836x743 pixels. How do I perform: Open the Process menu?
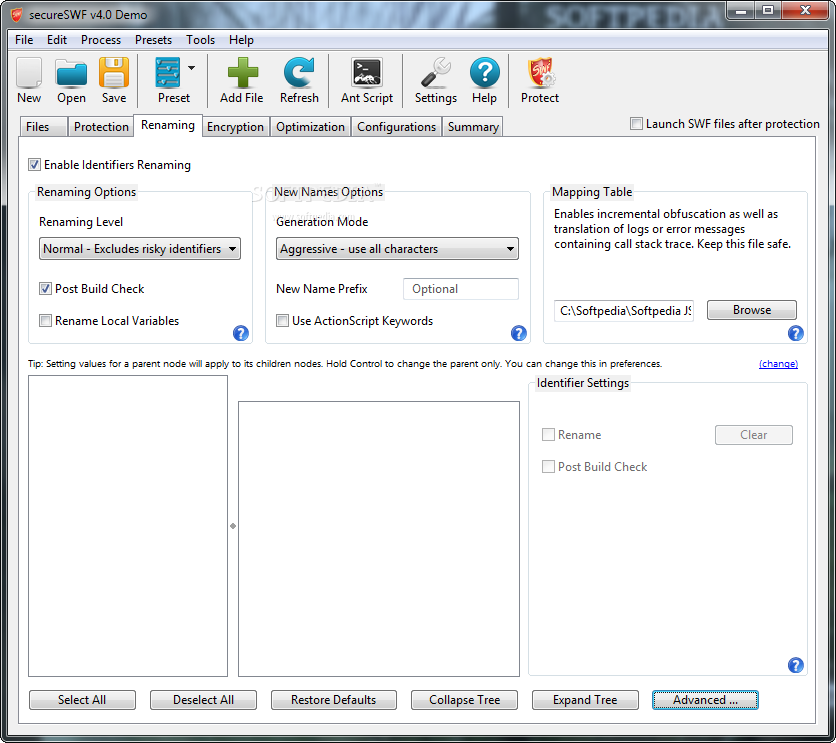[x=101, y=40]
